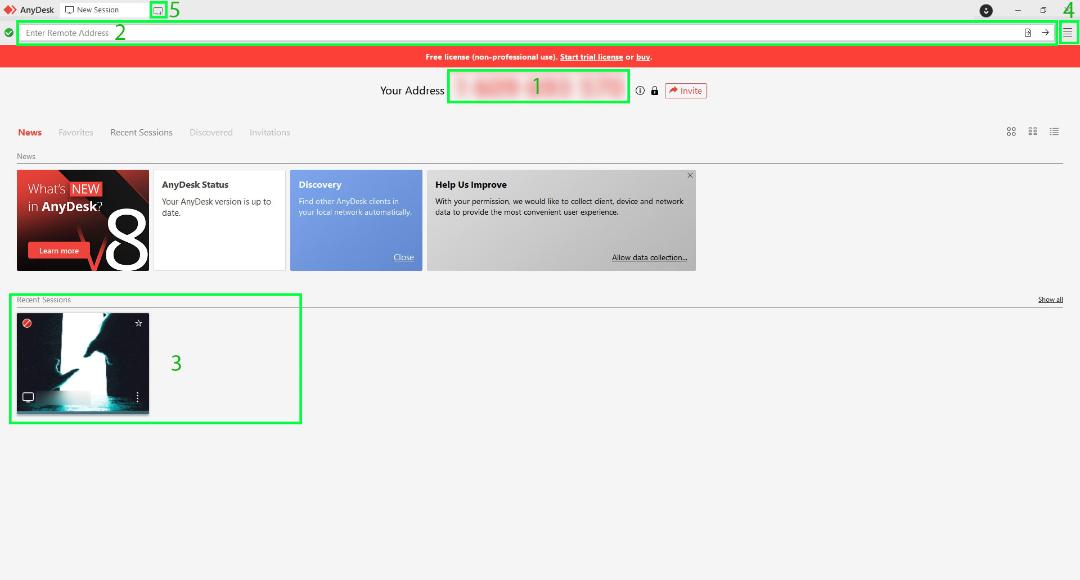Click the file transfer icon in address bar

[x=1028, y=33]
